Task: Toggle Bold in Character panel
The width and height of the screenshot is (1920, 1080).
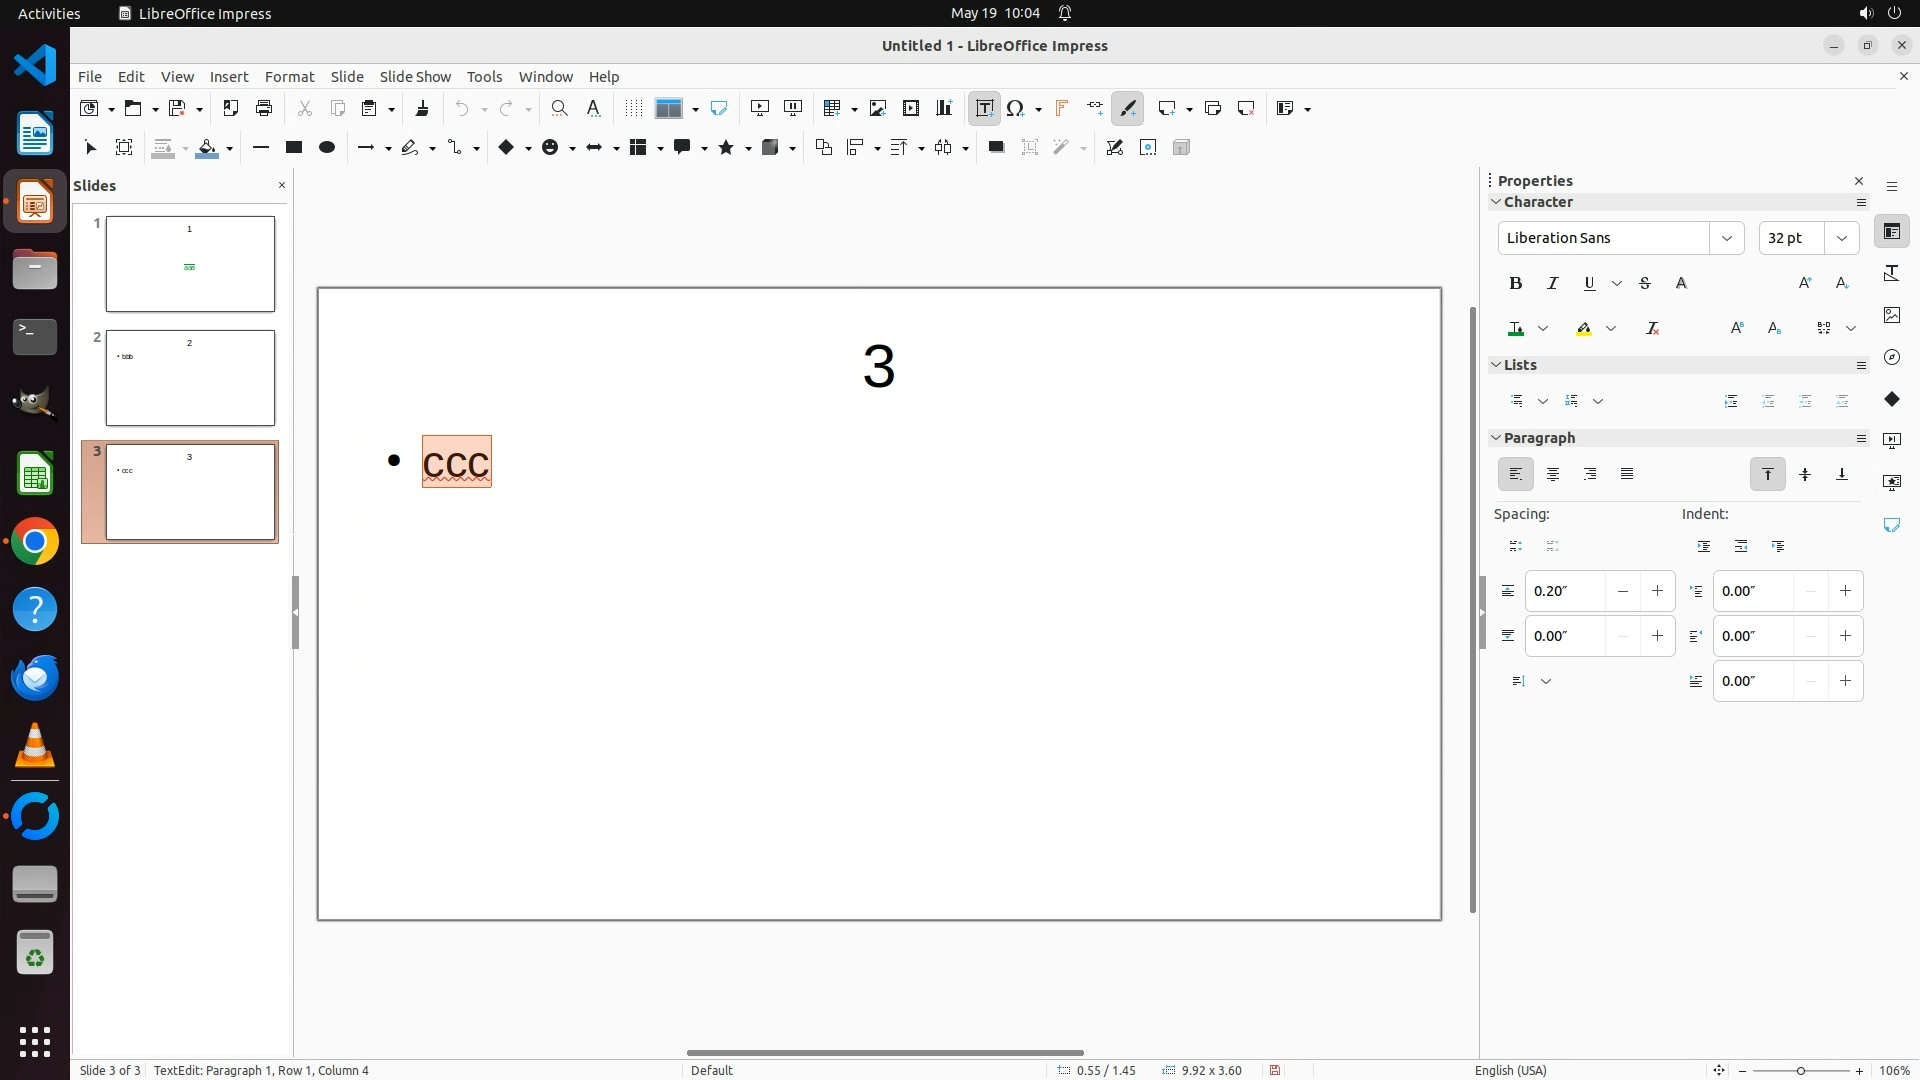Action: click(1515, 283)
